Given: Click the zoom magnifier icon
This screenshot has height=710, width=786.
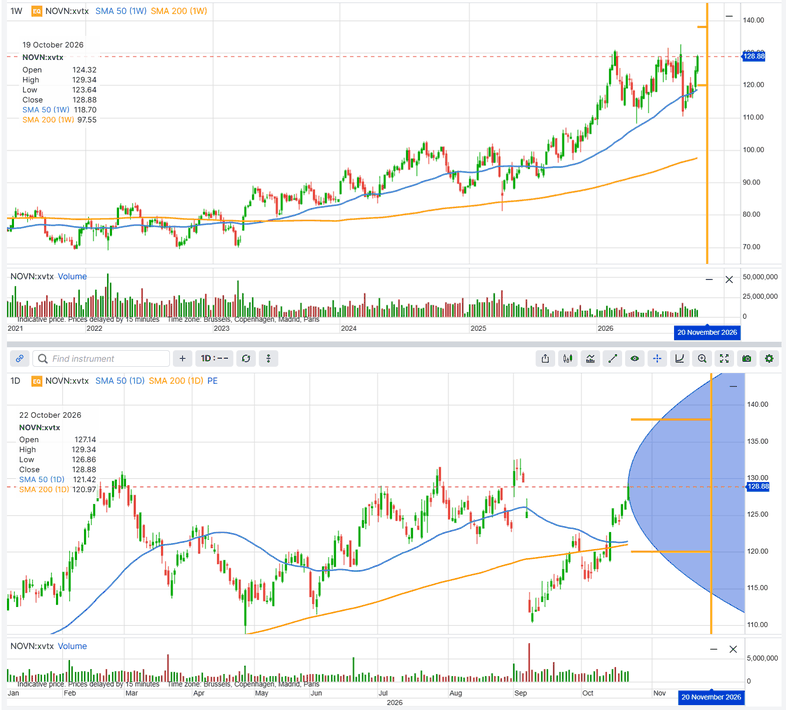Looking at the screenshot, I should 702,359.
